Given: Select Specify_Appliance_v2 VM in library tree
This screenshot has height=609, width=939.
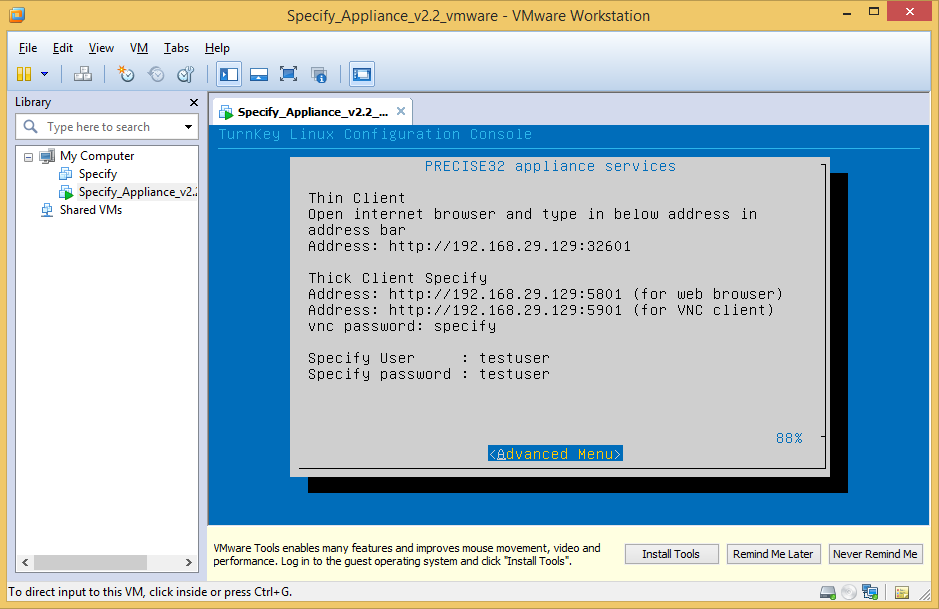Looking at the screenshot, I should tap(137, 192).
